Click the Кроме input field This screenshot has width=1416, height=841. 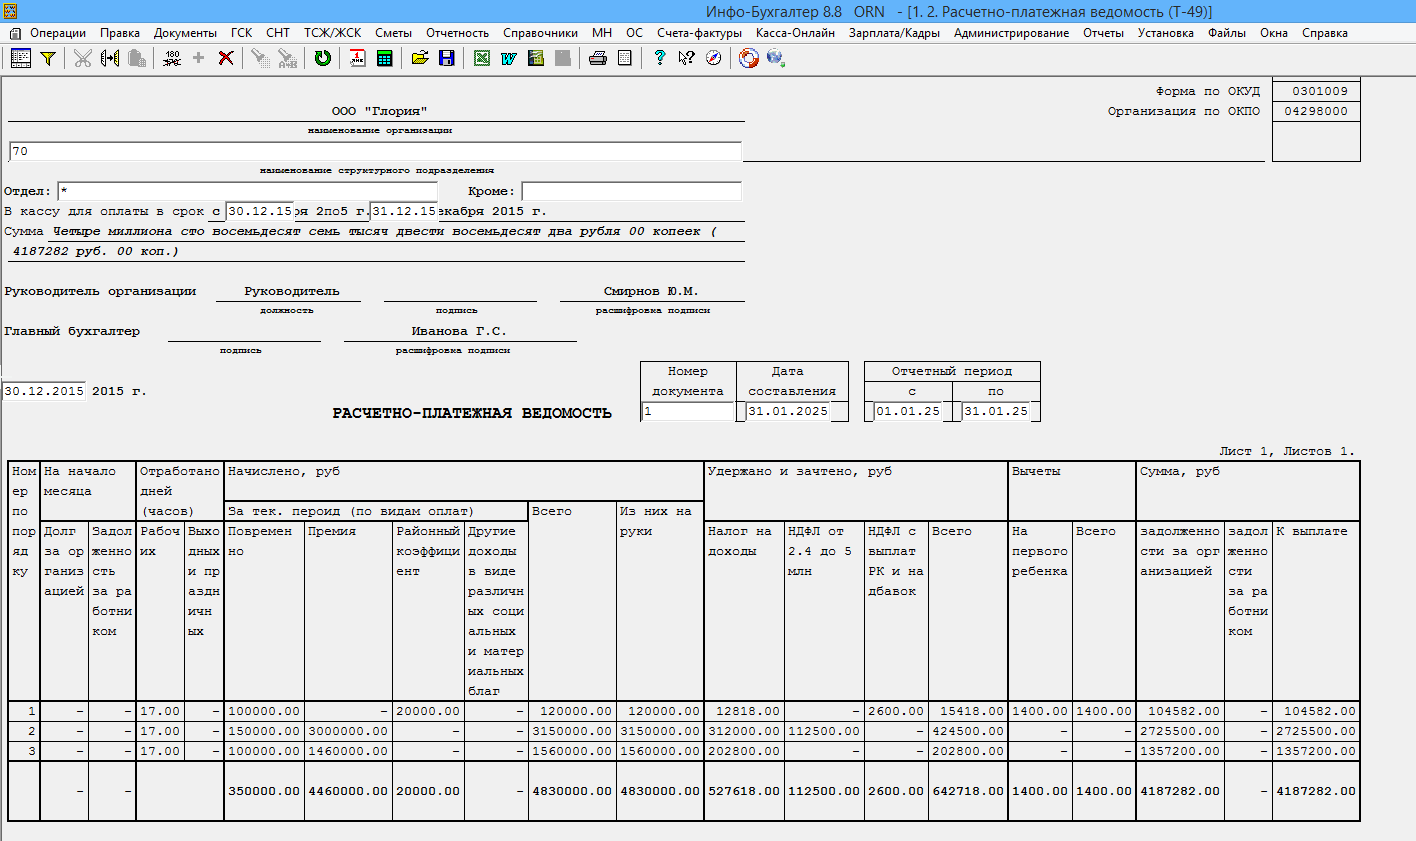[632, 191]
